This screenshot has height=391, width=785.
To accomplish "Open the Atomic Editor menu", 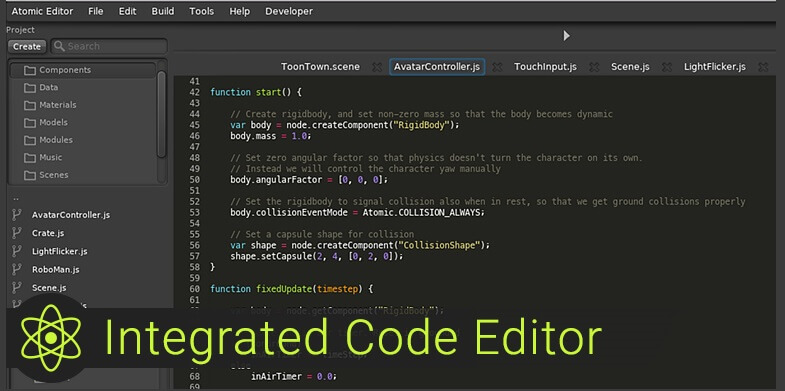I will click(x=43, y=11).
